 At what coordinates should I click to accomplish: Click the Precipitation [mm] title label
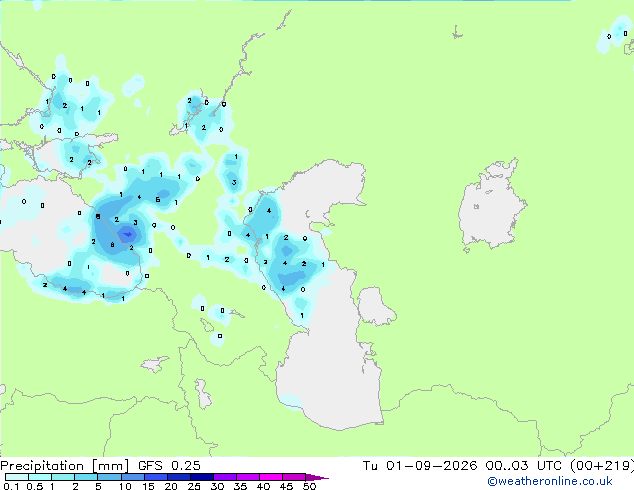(x=65, y=466)
